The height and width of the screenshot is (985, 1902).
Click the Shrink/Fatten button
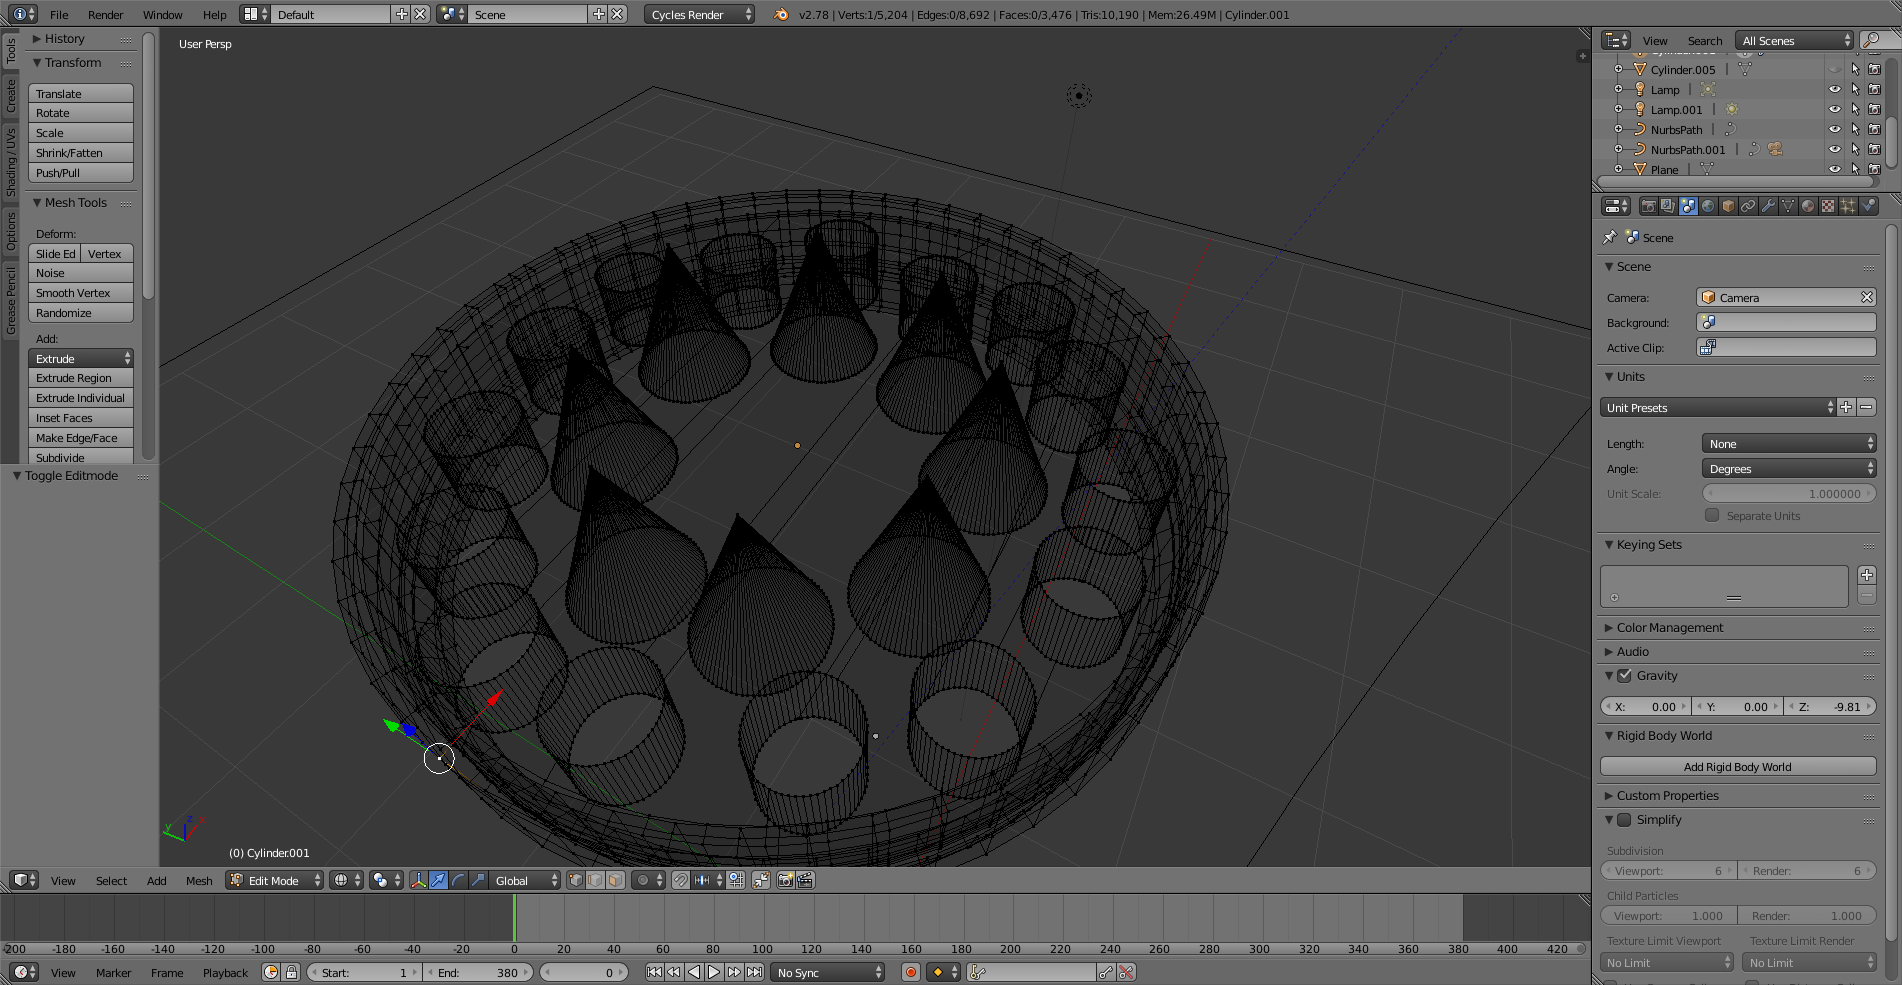(81, 152)
